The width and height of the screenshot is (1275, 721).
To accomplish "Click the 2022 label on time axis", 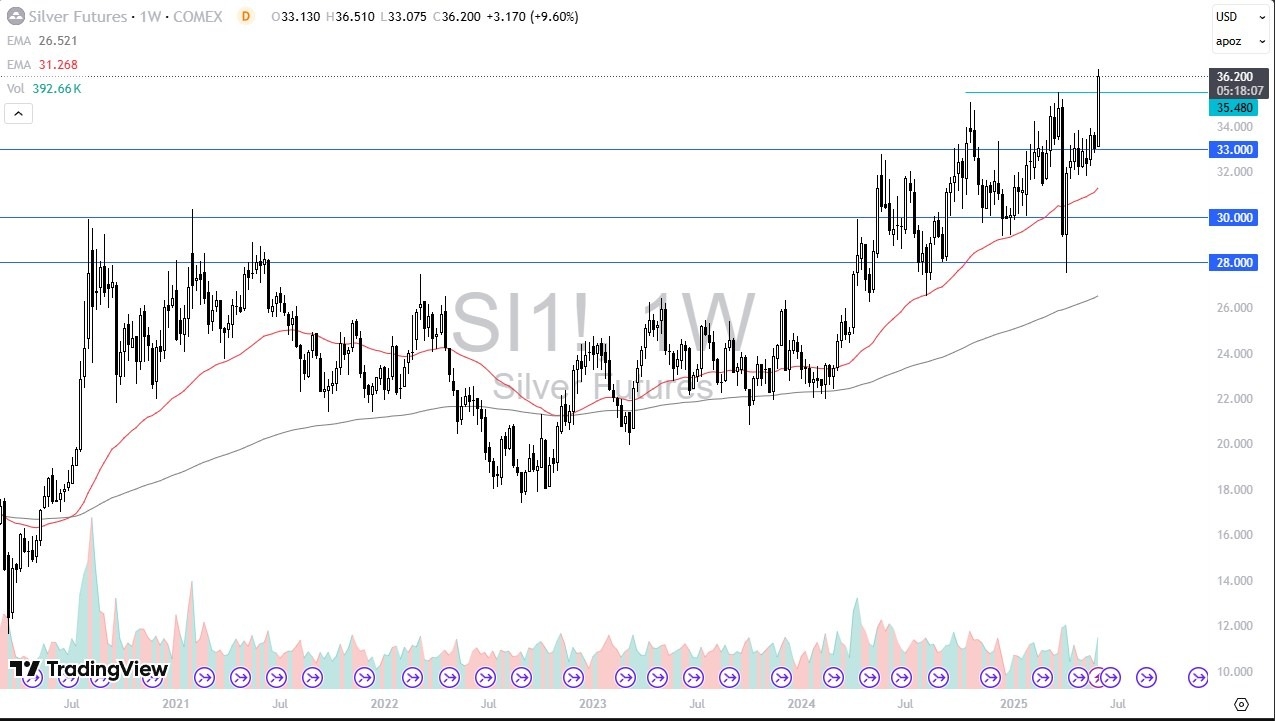I will click(386, 704).
